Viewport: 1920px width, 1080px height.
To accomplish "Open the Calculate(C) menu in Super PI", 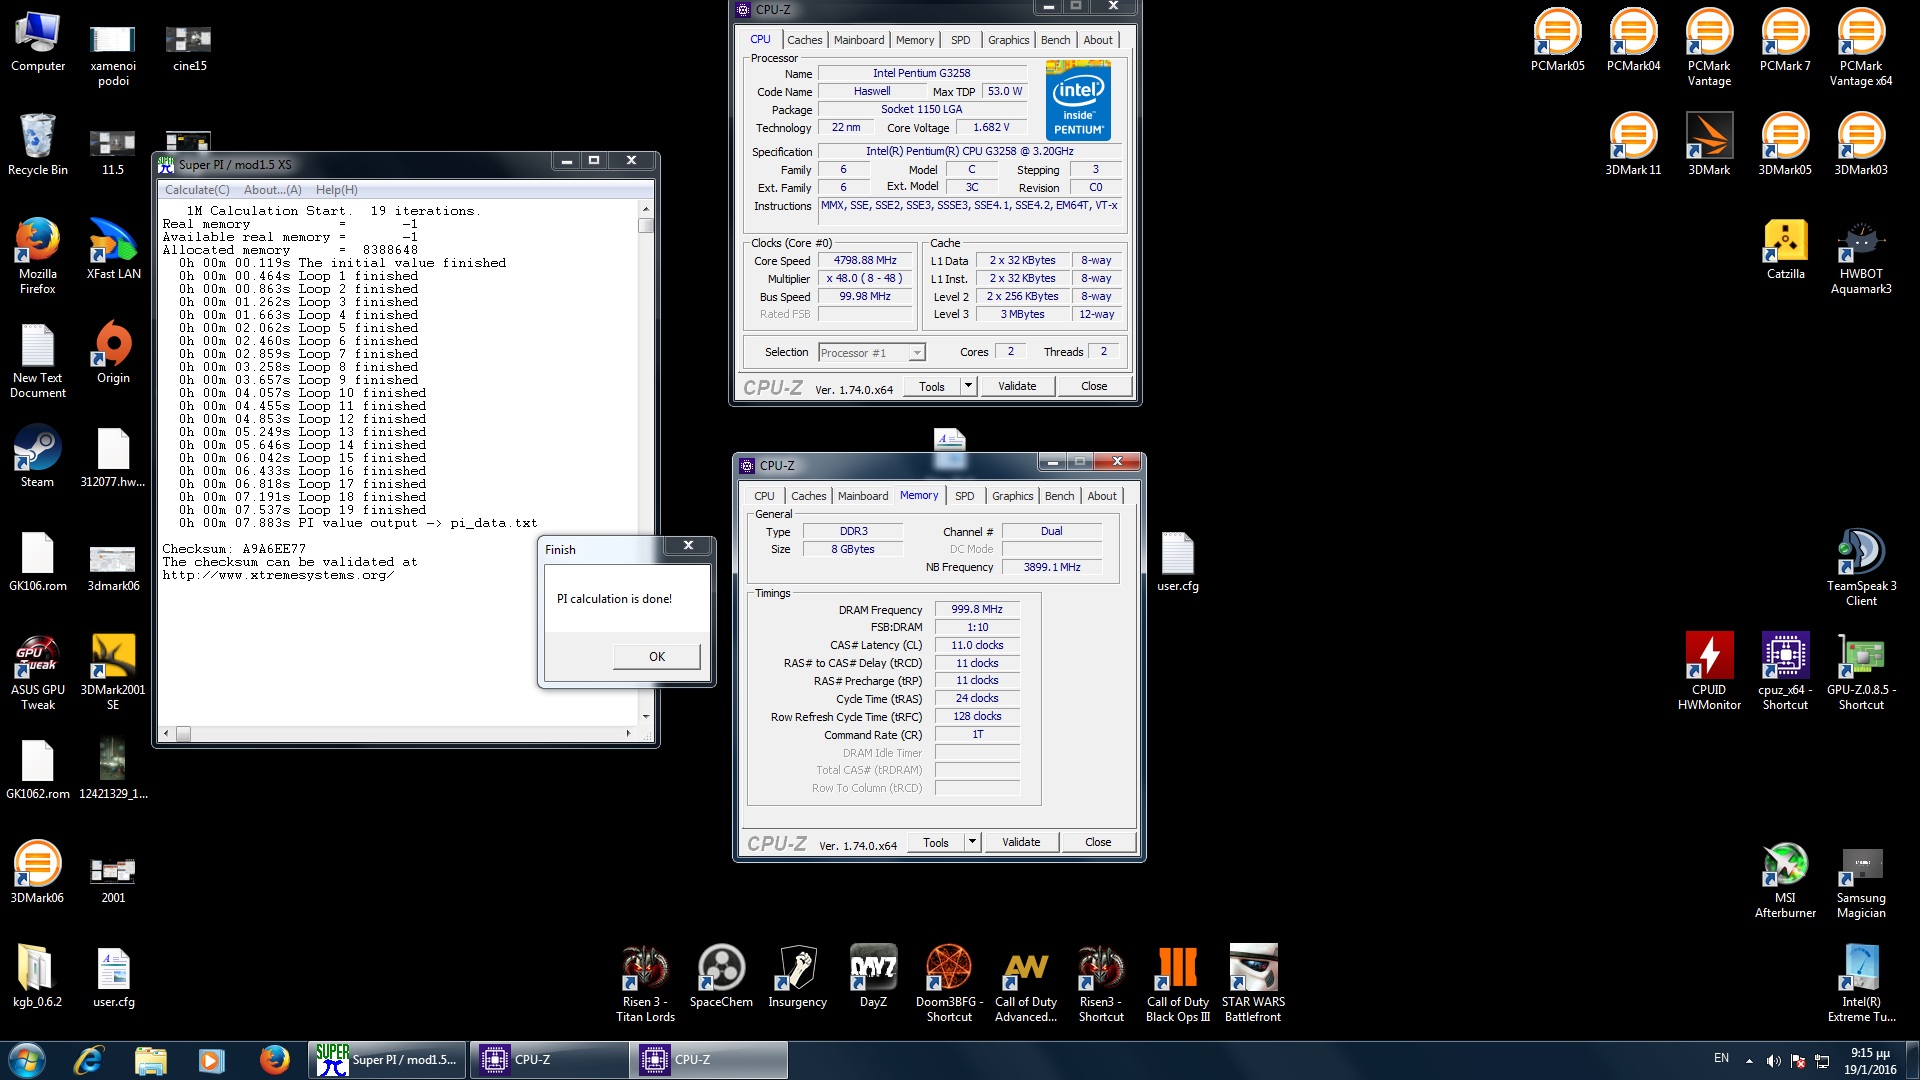I will [x=196, y=190].
